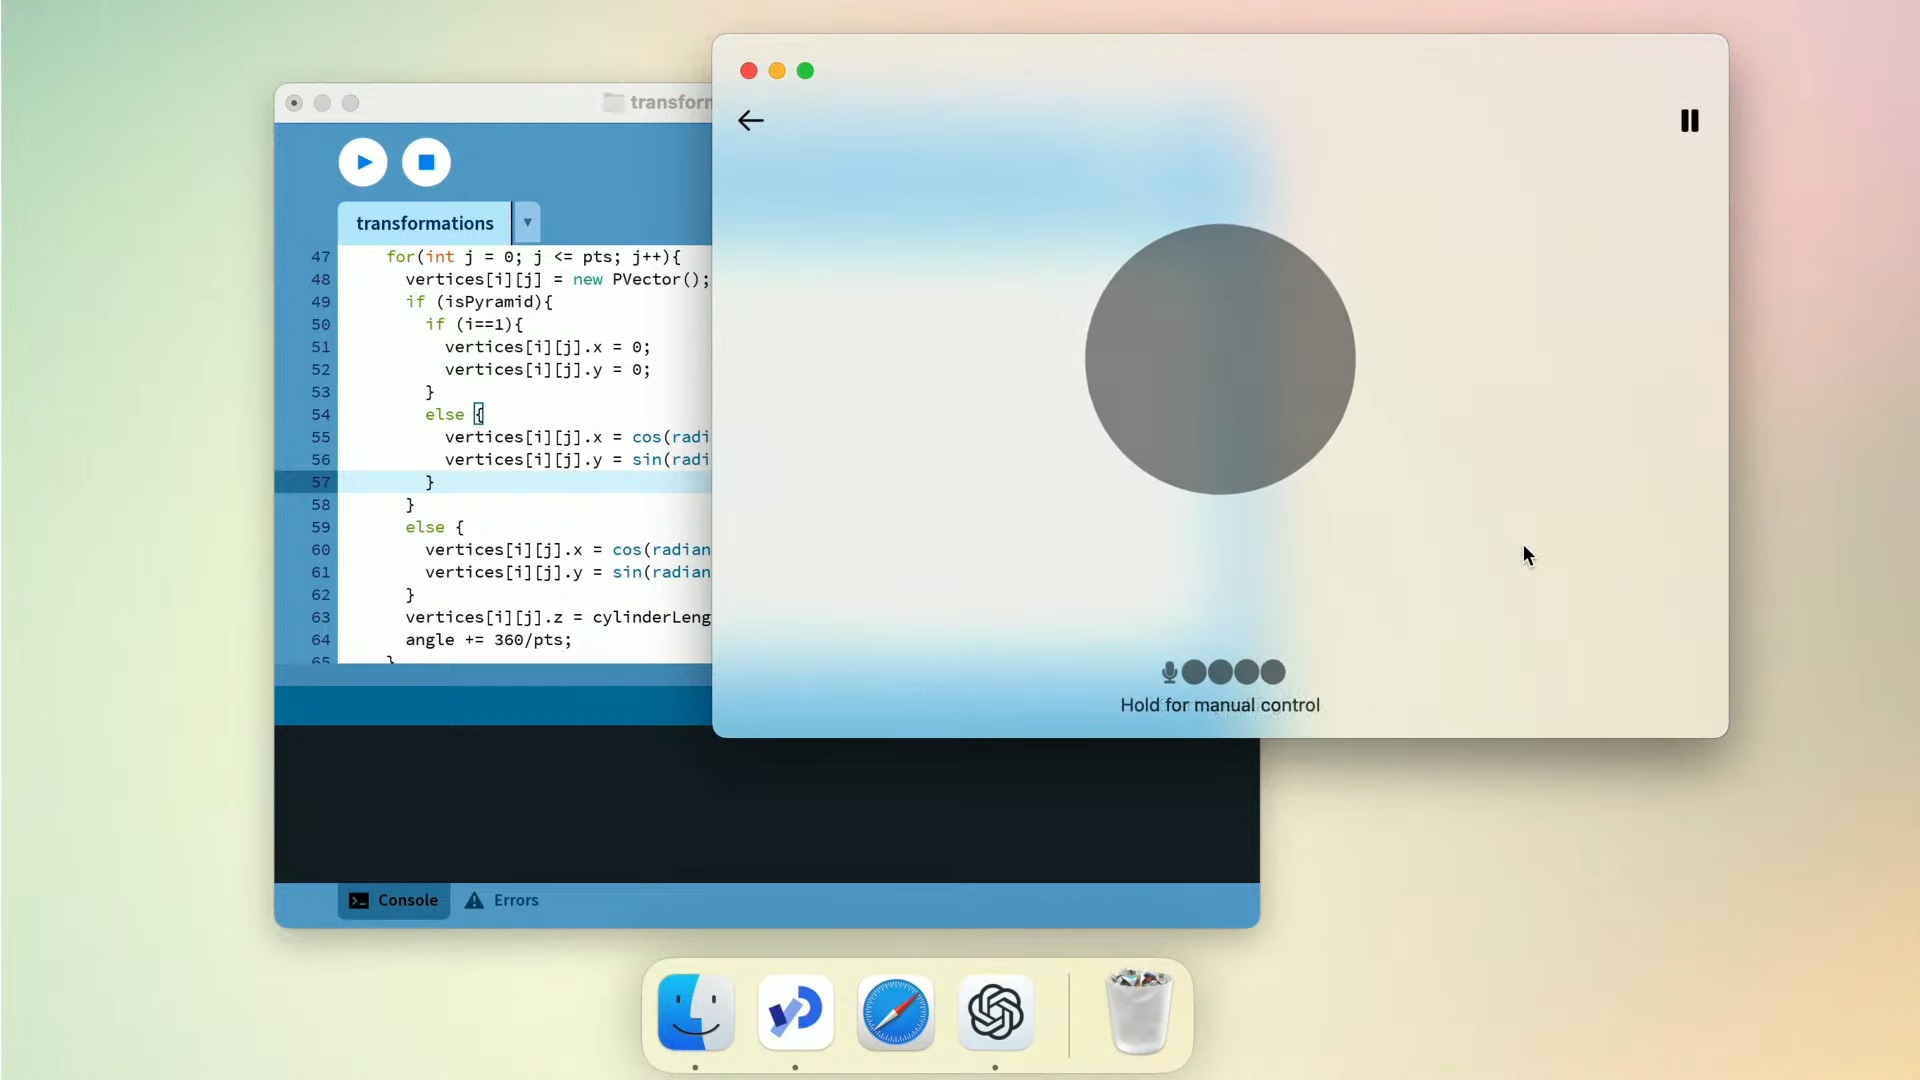The height and width of the screenshot is (1080, 1920).
Task: Open ChatGPT from the Dock
Action: [x=995, y=1012]
